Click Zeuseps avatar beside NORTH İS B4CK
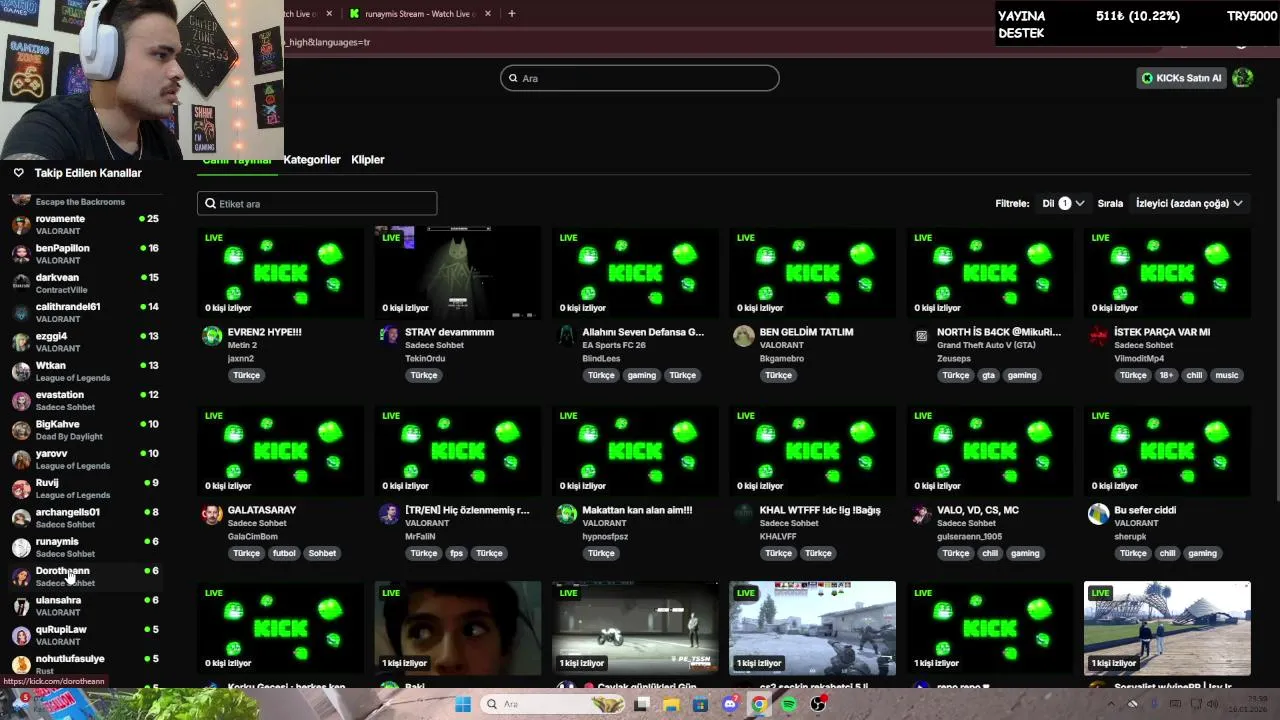Screen dimensions: 1280x720 pos(921,336)
